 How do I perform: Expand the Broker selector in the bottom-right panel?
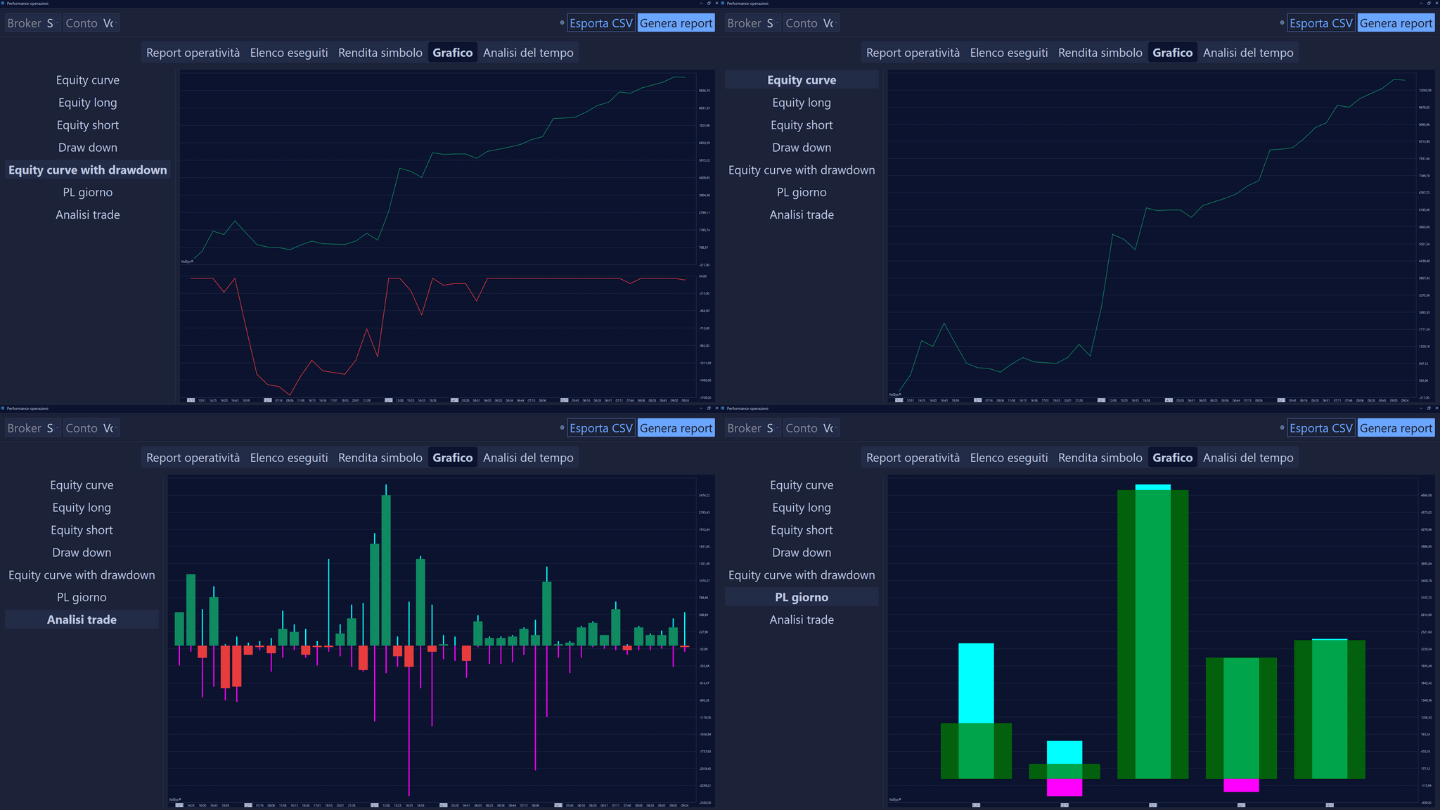[751, 427]
